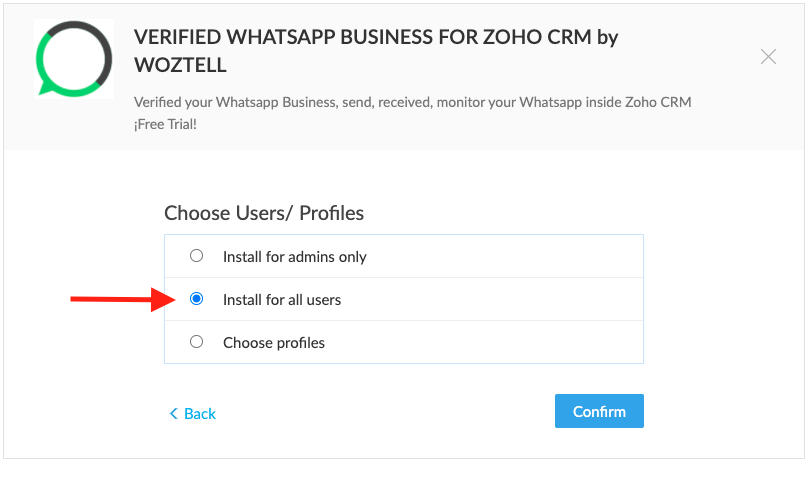The image size is (811, 477).
Task: Click empty space in the 'Choose profiles' row
Action: pos(484,342)
